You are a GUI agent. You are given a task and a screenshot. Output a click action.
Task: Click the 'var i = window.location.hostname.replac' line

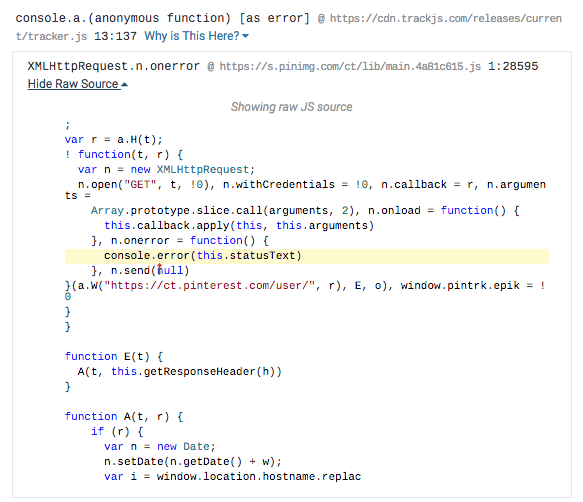click(233, 477)
